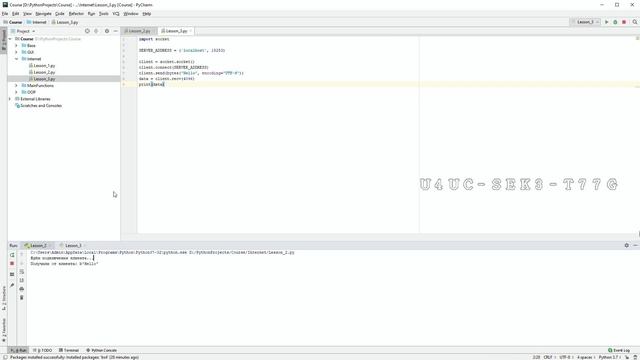Click the print(data) line in the editor
The width and height of the screenshot is (640, 360).
click(151, 84)
